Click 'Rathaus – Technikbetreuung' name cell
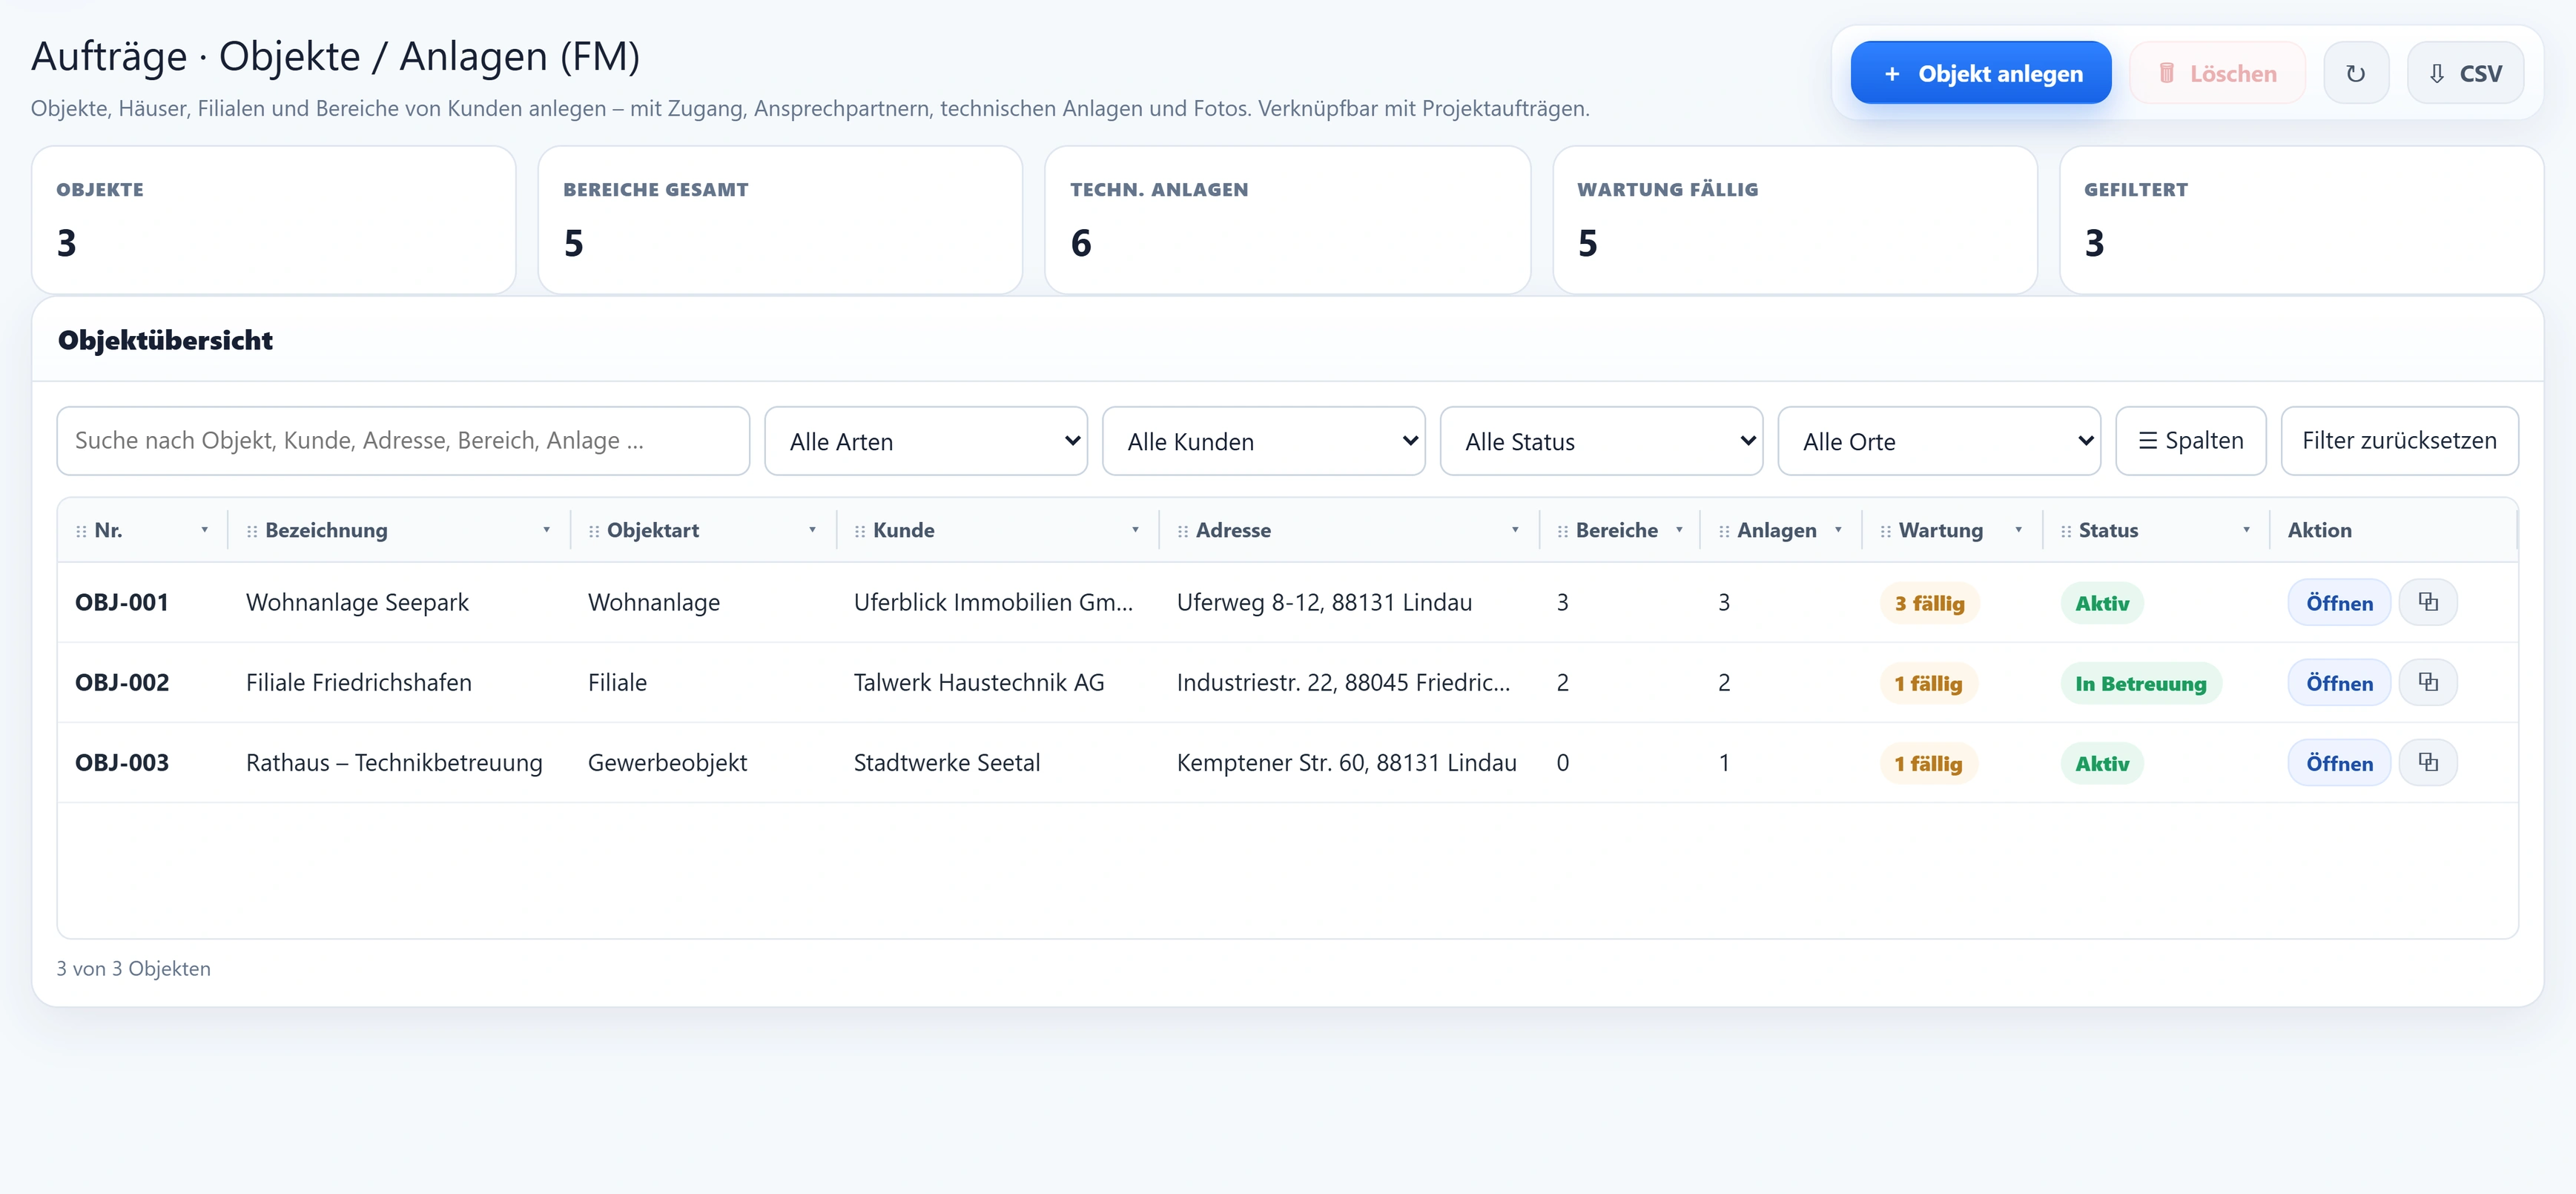 [x=394, y=762]
